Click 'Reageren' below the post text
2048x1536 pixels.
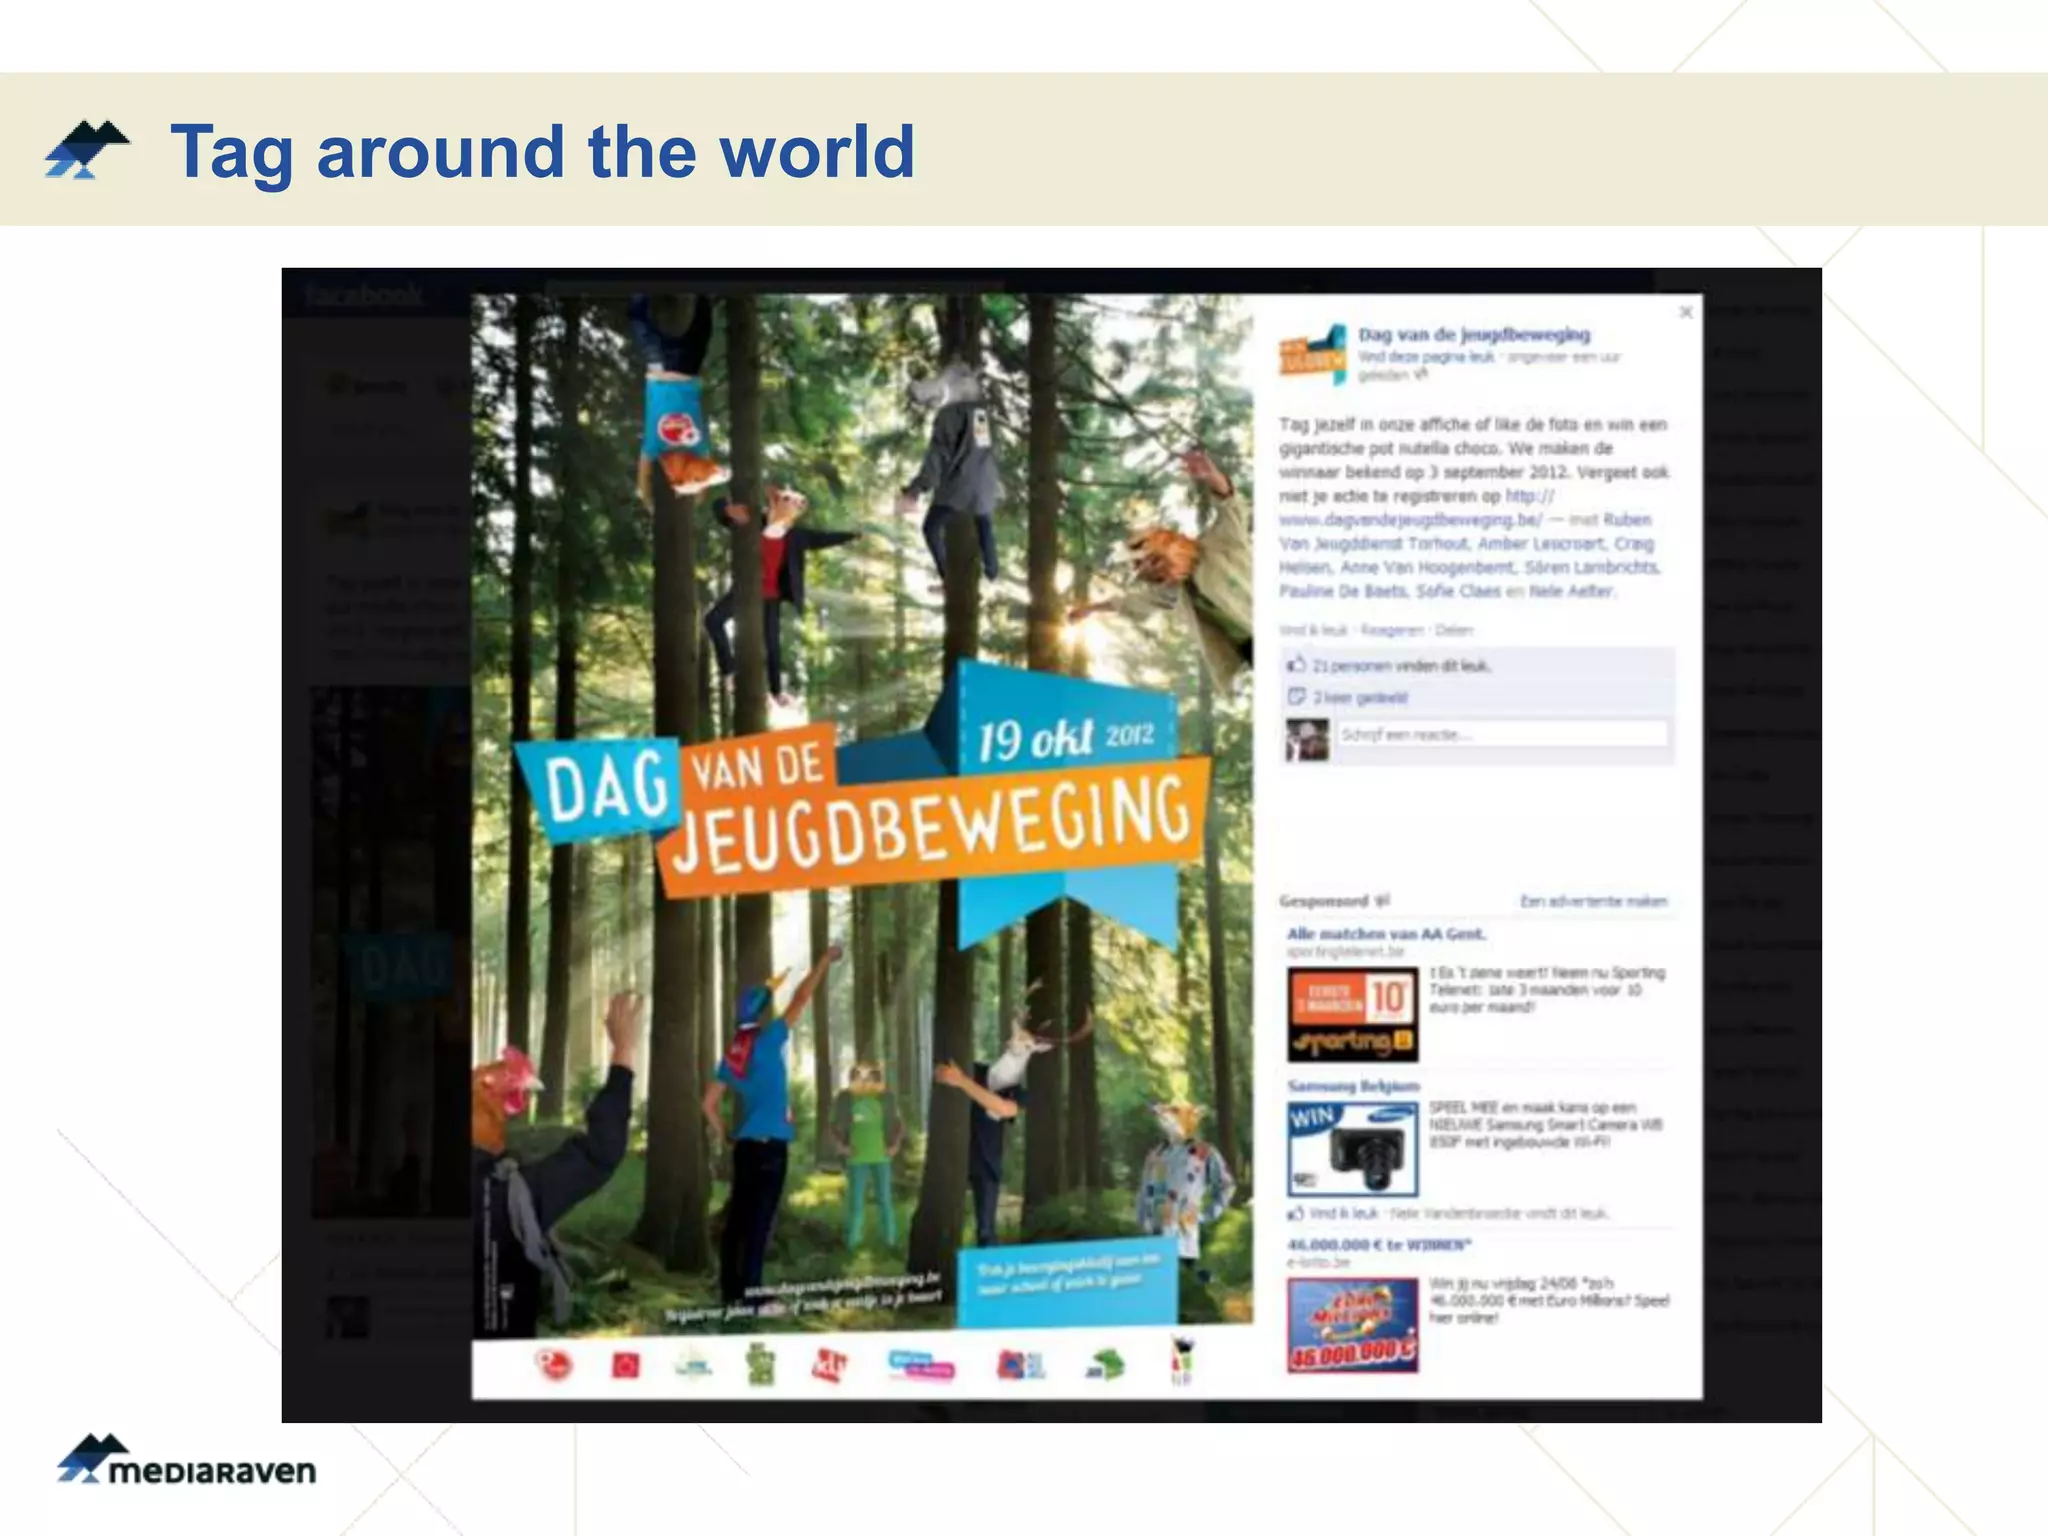pyautogui.click(x=1392, y=630)
